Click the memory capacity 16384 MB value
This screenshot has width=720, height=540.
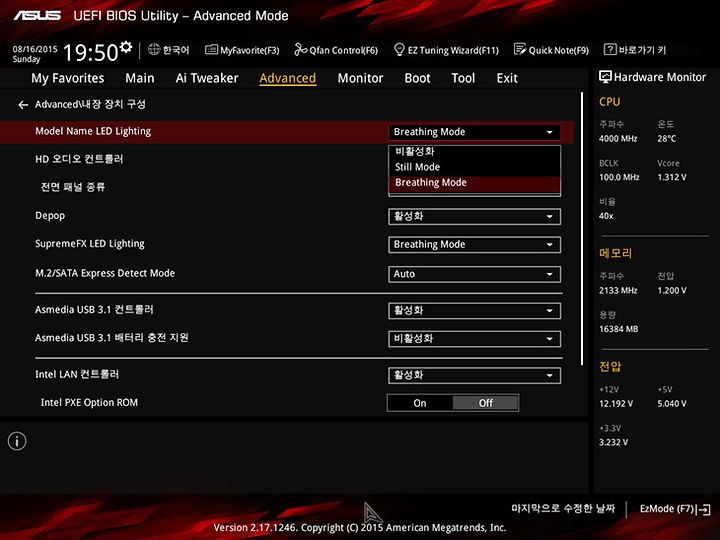pyautogui.click(x=619, y=329)
